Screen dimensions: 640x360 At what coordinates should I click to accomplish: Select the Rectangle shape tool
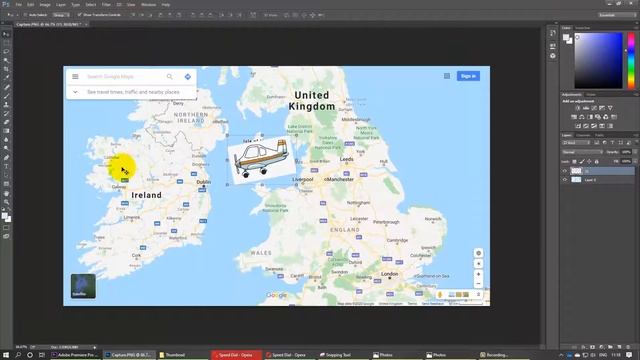(6, 184)
